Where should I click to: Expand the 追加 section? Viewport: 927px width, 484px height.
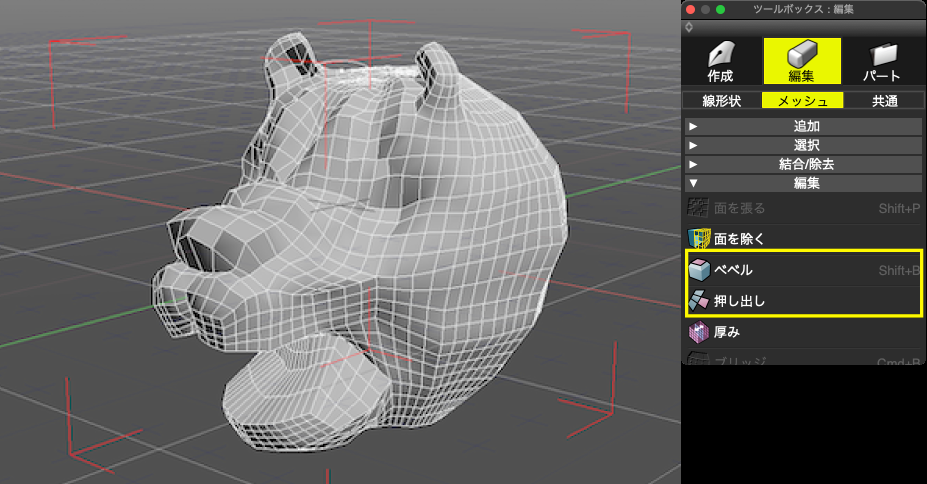[x=804, y=127]
